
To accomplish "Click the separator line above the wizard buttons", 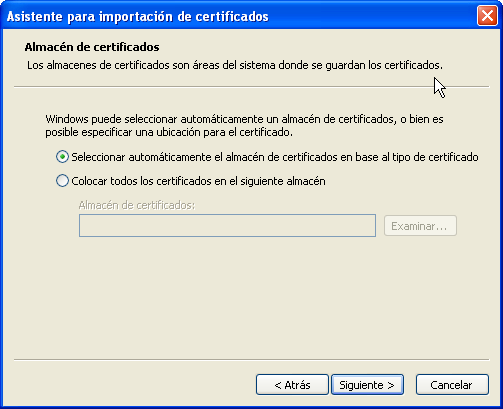I will tap(252, 360).
